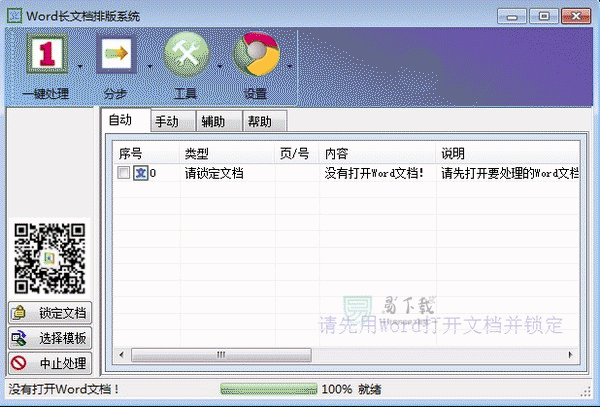
Task: Expand the 工具 dropdown arrow
Action: tap(220, 67)
